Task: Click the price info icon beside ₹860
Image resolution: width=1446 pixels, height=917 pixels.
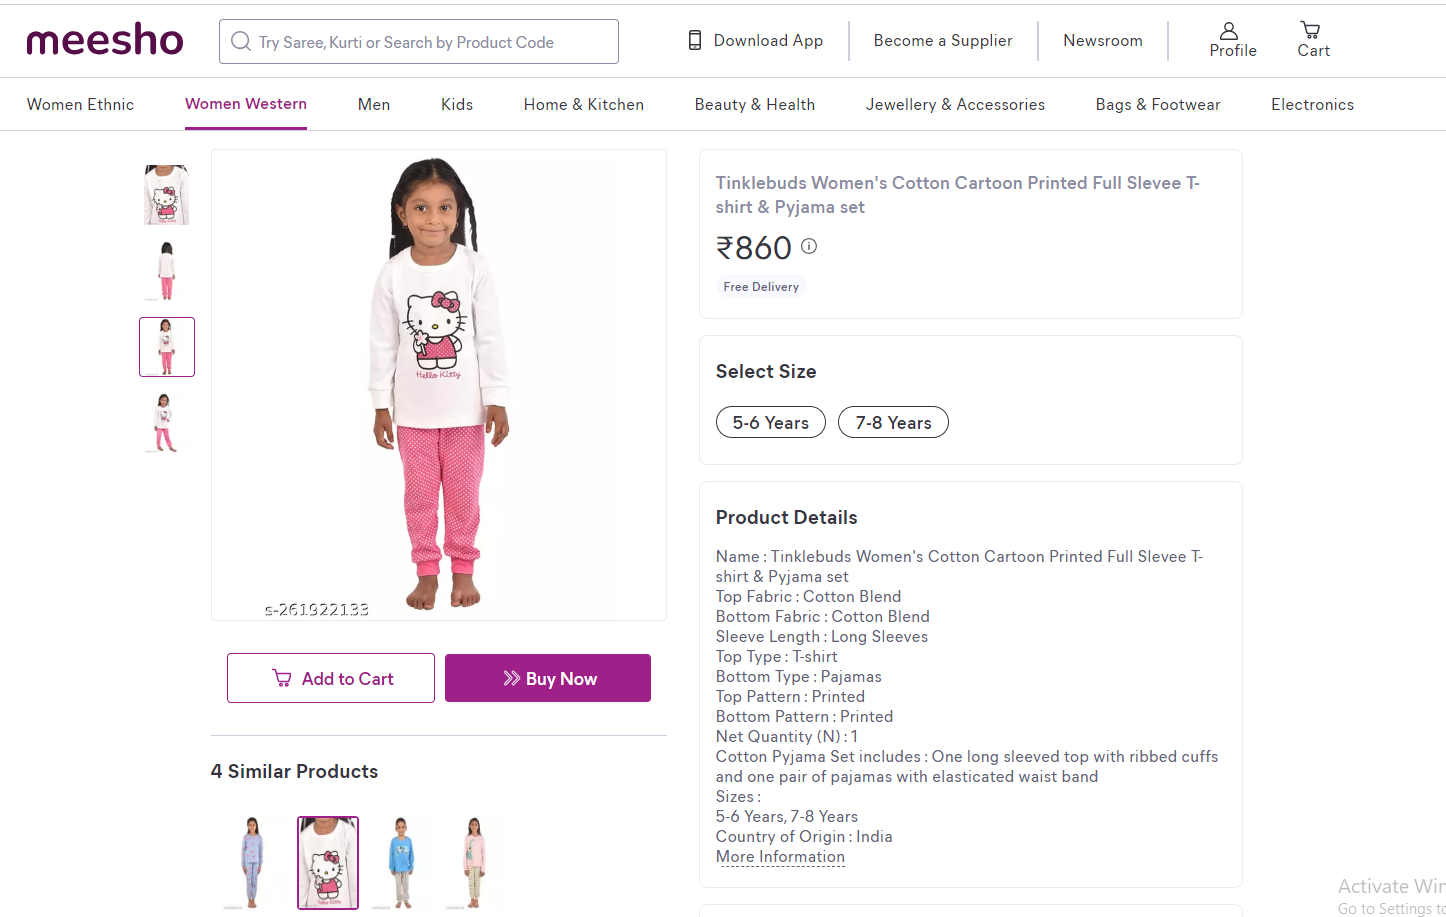Action: click(x=809, y=246)
